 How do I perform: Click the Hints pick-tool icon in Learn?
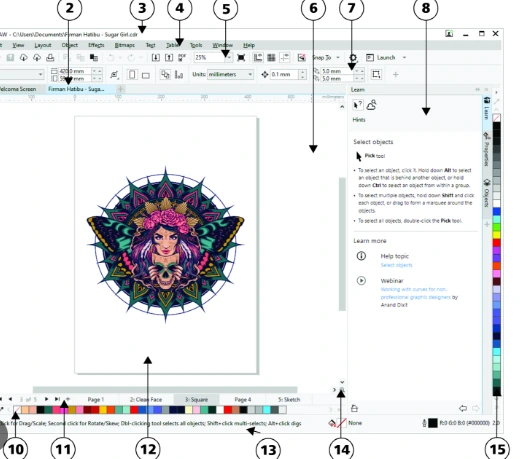[x=358, y=105]
